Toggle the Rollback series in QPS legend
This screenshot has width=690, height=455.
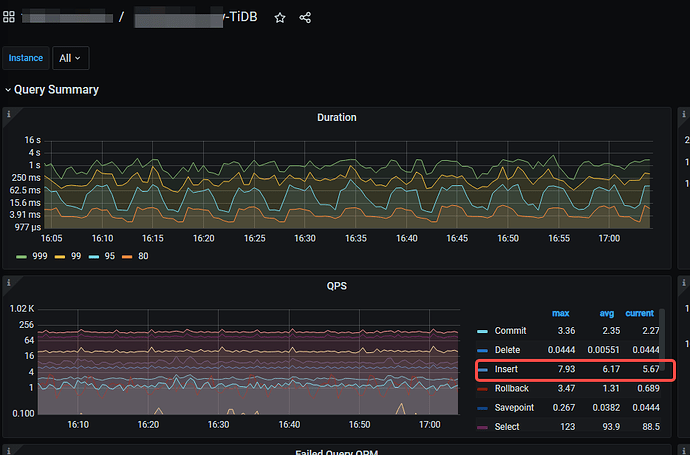click(x=512, y=388)
